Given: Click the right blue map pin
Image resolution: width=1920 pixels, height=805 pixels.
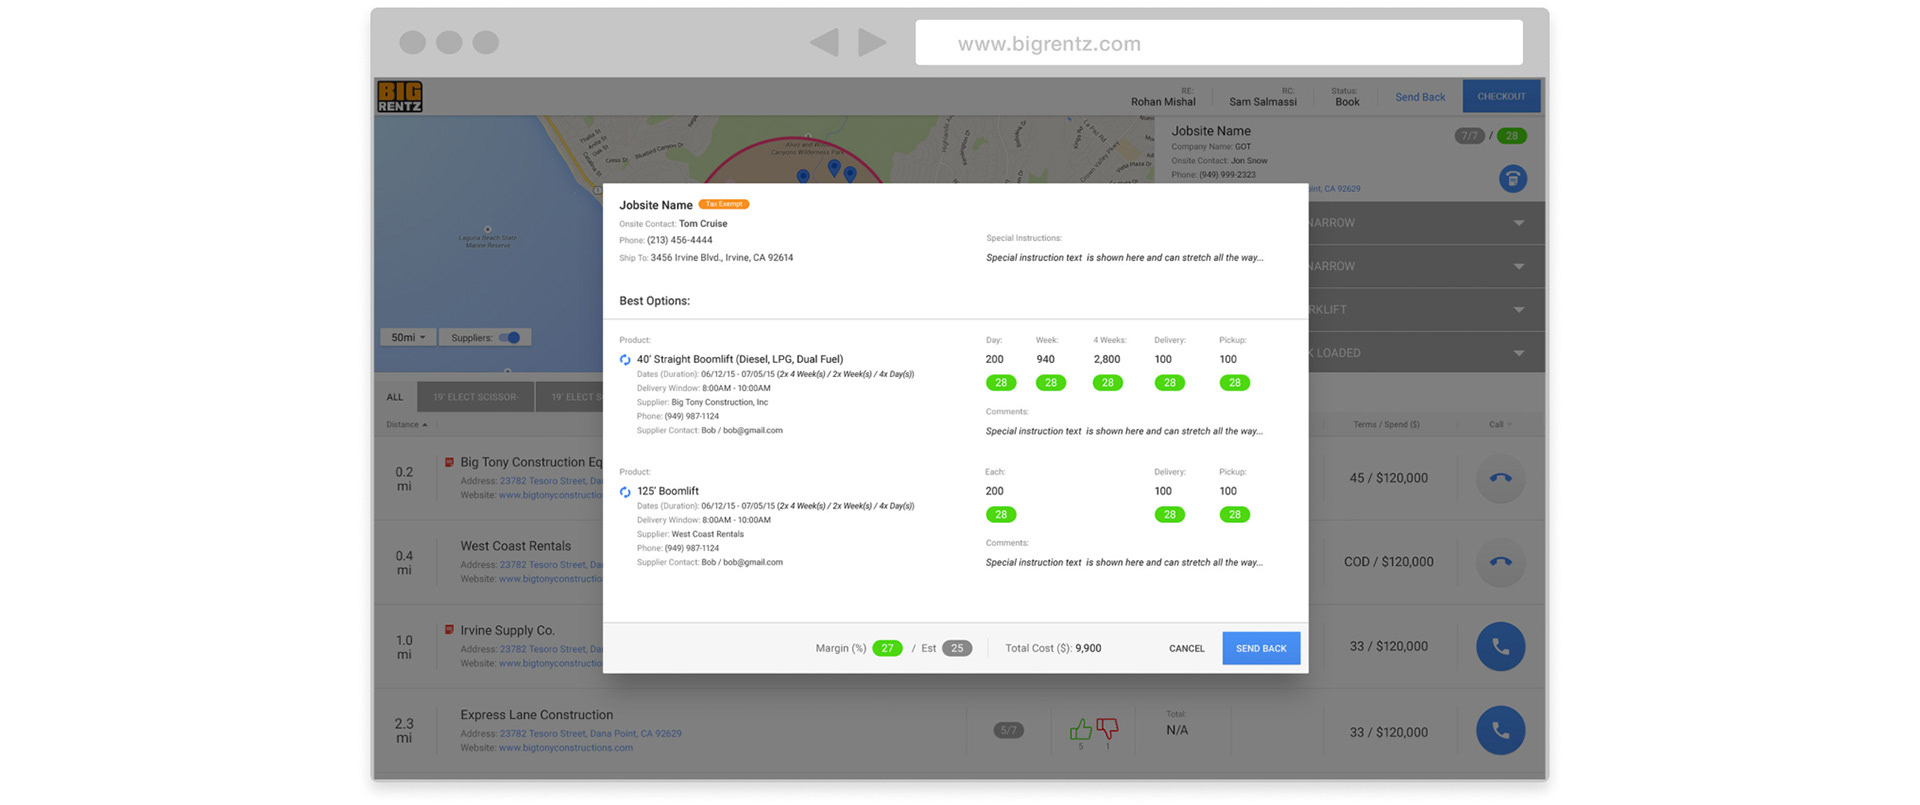Looking at the screenshot, I should (850, 174).
